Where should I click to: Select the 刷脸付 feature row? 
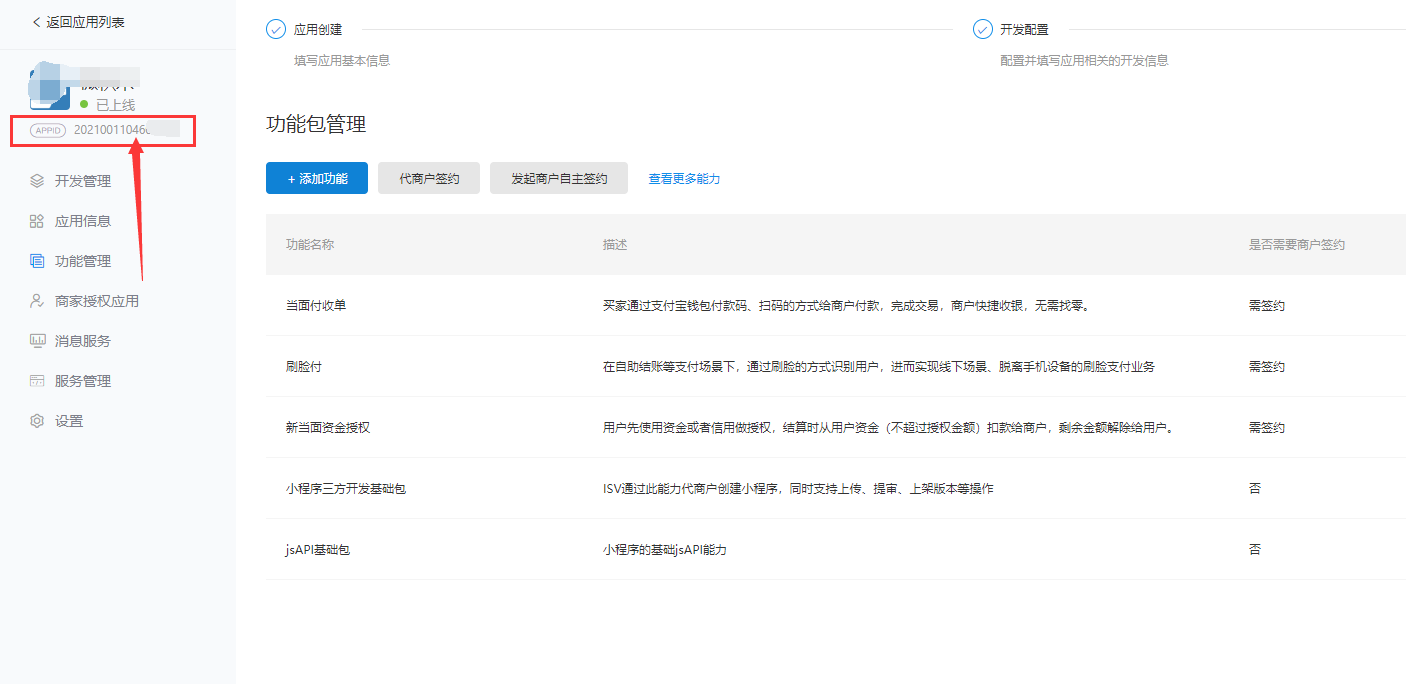point(304,367)
